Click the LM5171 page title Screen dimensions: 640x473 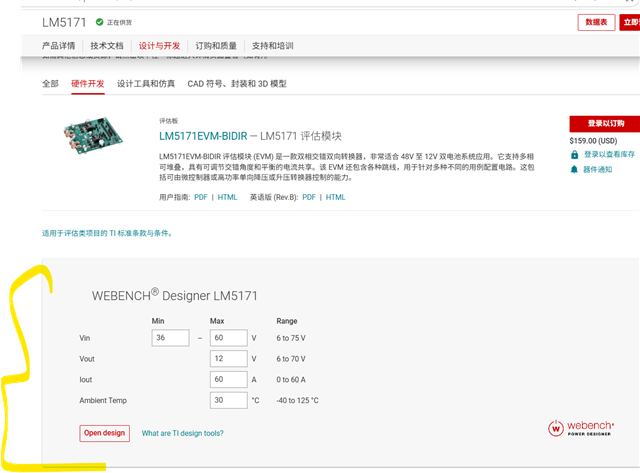[x=64, y=22]
